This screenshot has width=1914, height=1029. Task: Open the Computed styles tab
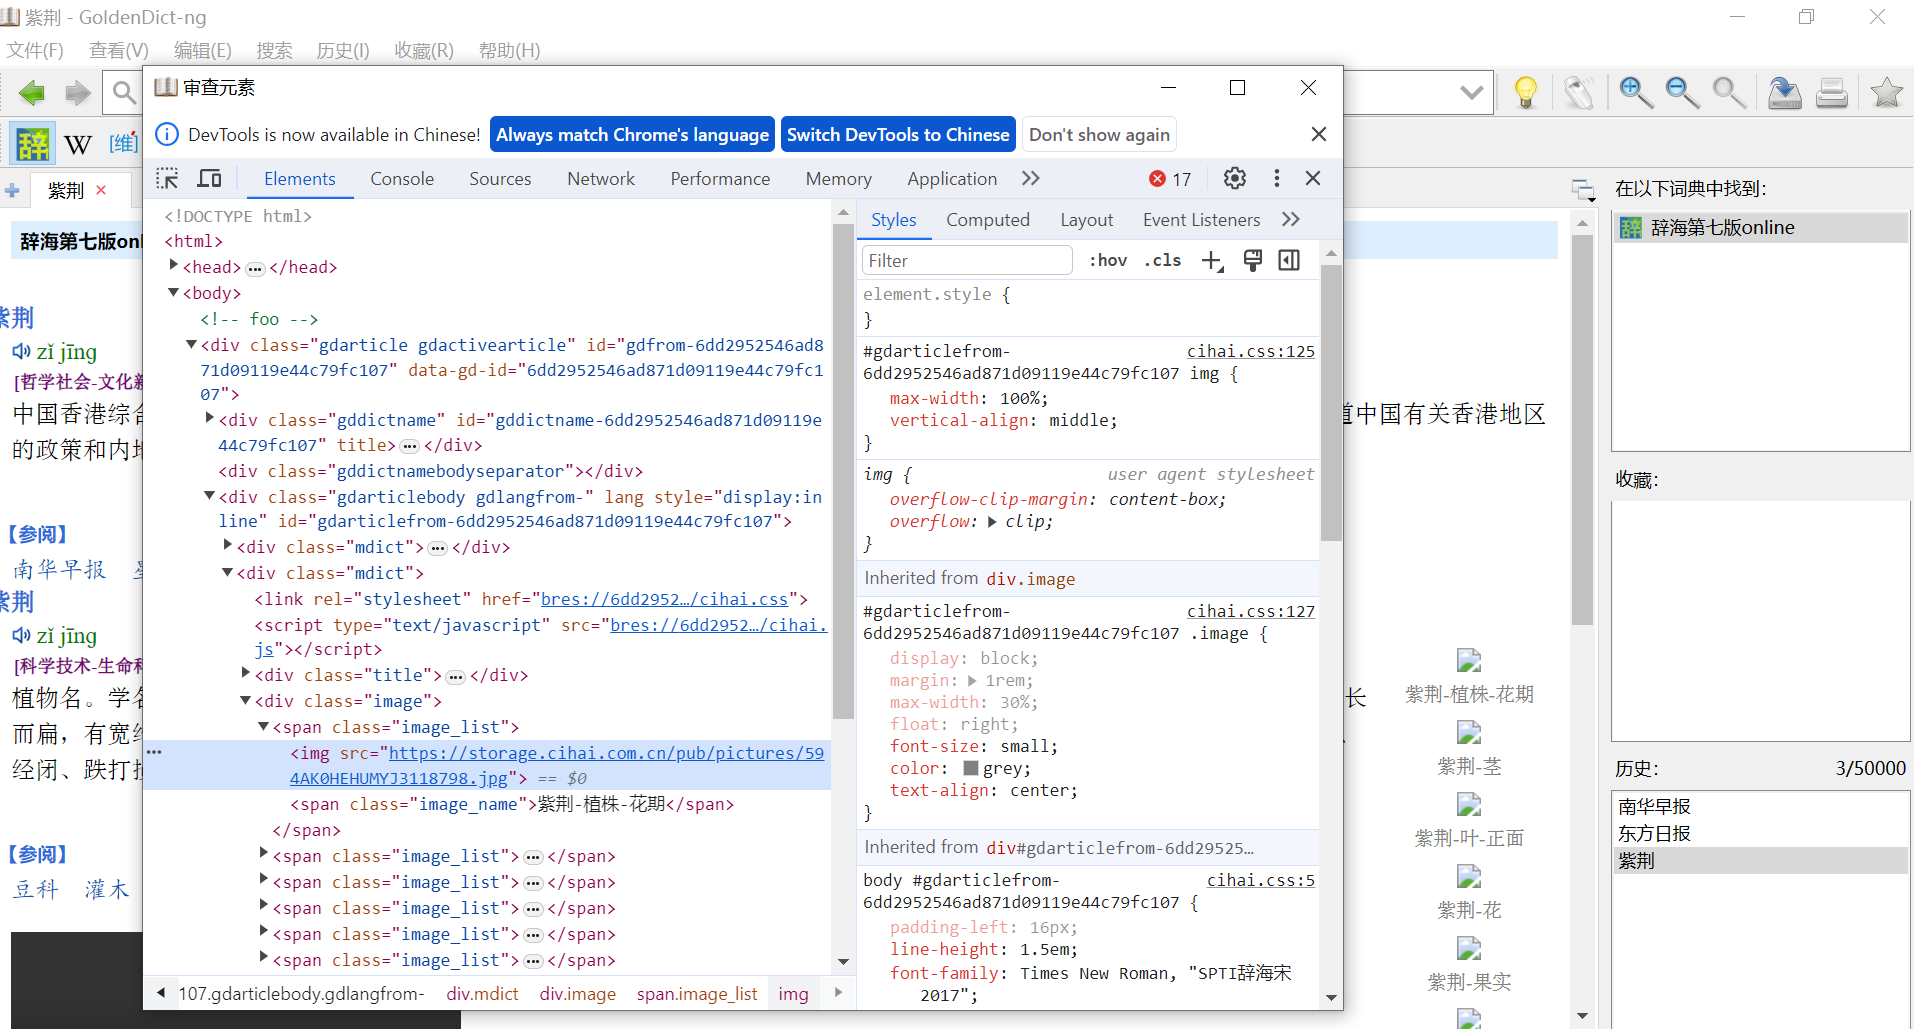pyautogui.click(x=987, y=220)
